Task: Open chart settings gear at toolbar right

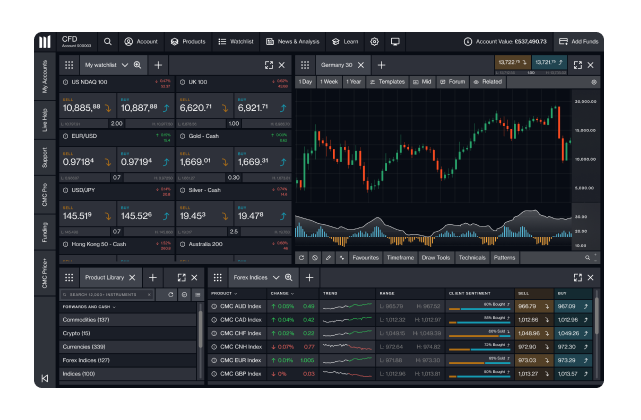Action: [x=594, y=82]
